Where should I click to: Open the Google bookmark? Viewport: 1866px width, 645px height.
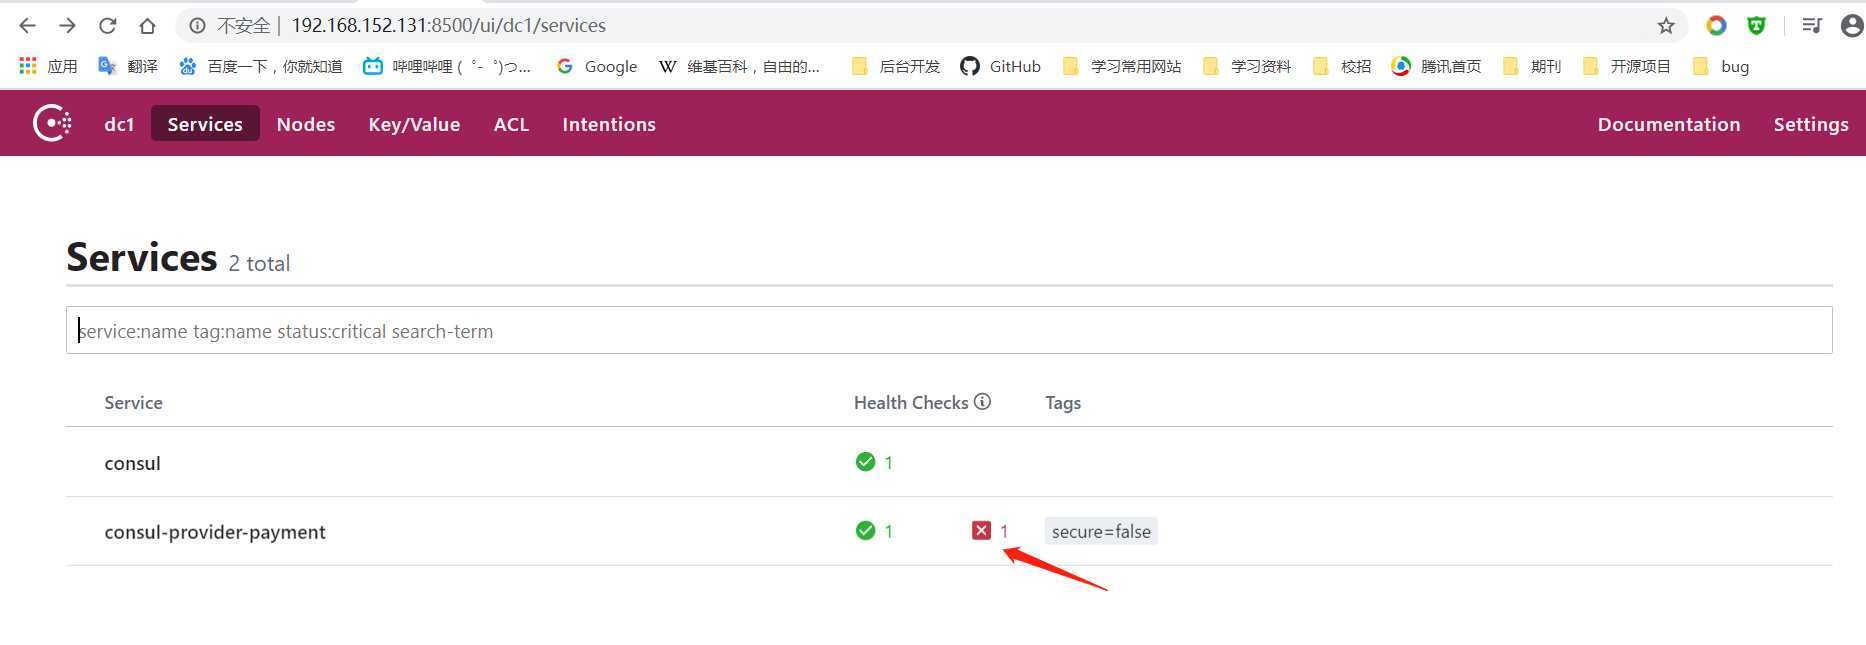point(597,66)
